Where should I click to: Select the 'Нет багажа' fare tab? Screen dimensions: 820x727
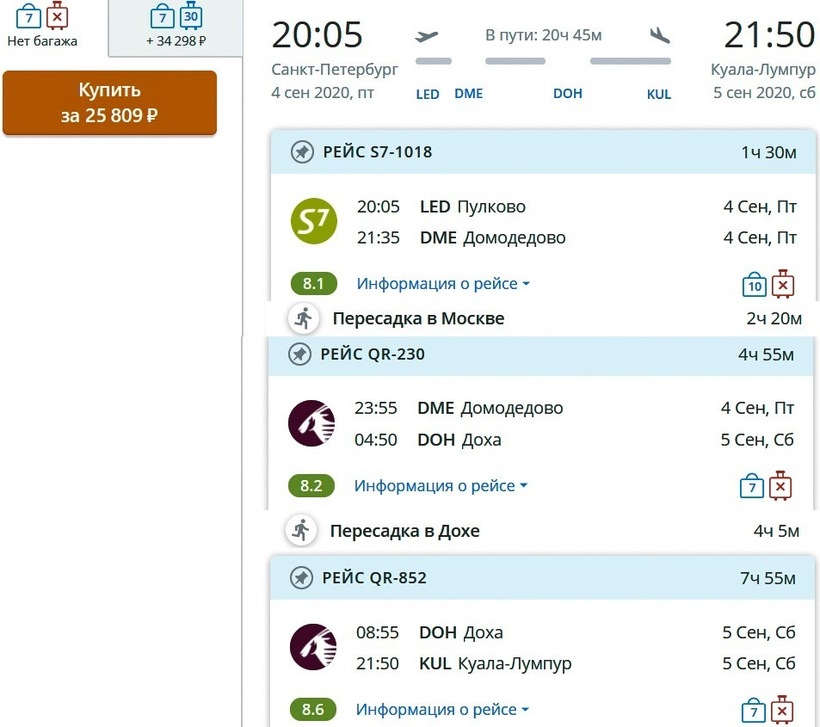pyautogui.click(x=42, y=28)
